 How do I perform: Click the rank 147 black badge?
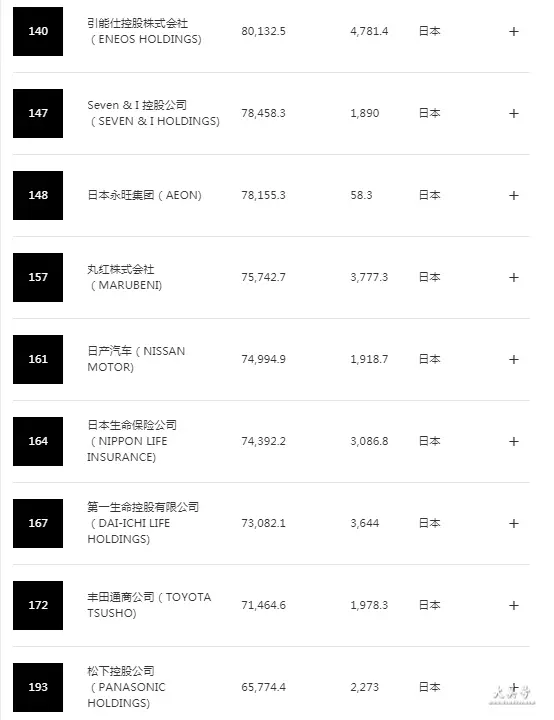point(38,113)
